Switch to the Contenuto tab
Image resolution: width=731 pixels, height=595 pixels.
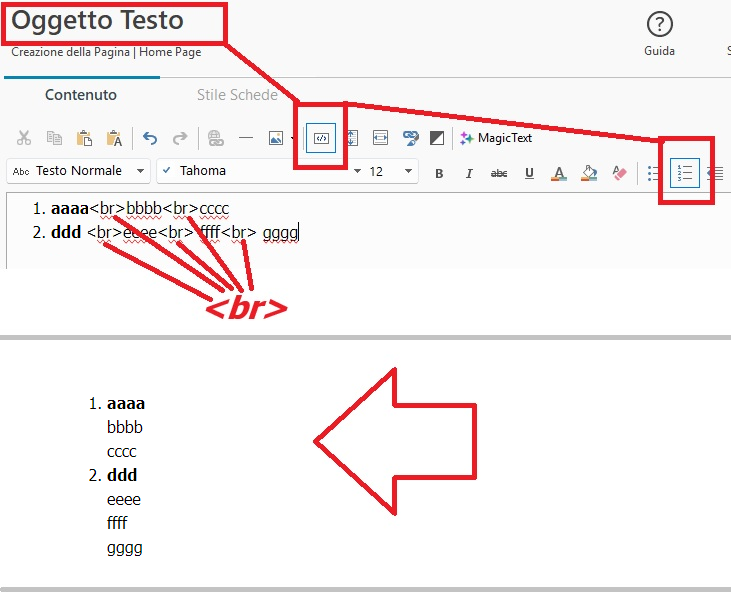tap(81, 95)
